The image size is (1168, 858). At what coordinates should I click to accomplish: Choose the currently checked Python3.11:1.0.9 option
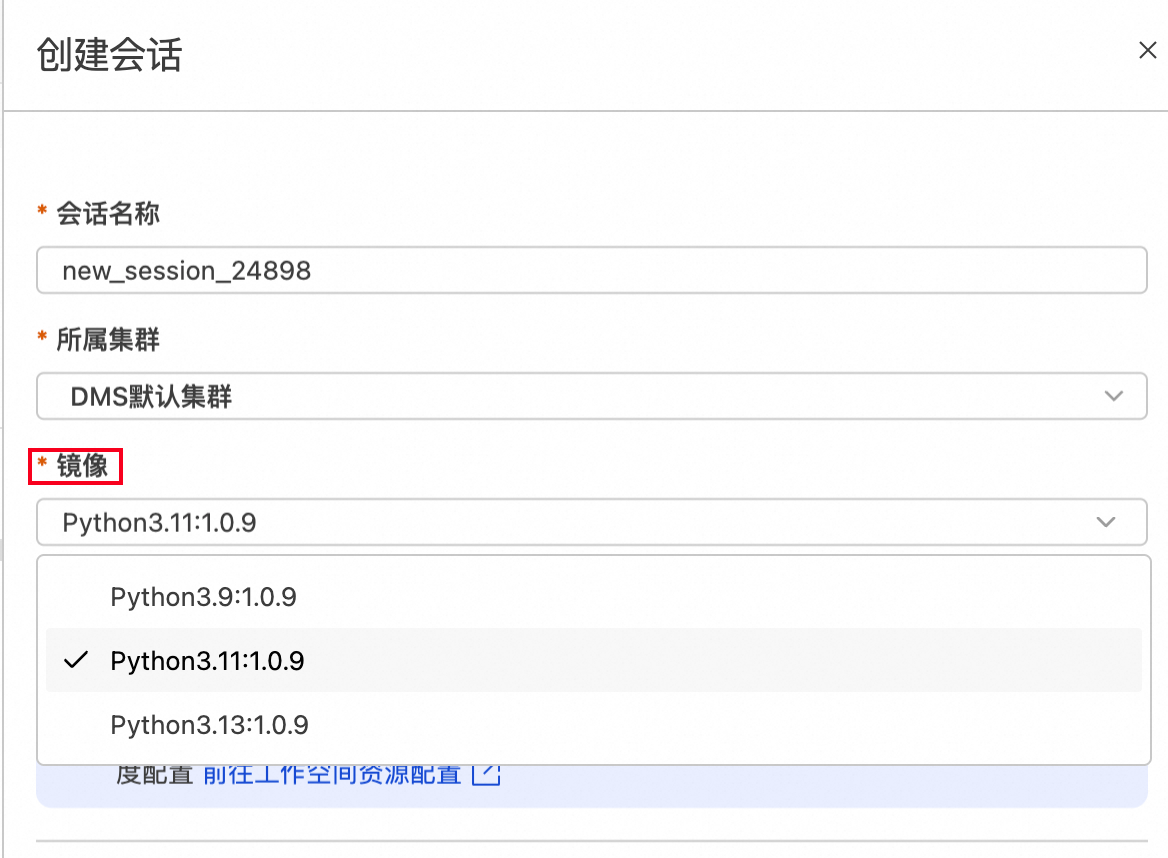click(x=208, y=661)
